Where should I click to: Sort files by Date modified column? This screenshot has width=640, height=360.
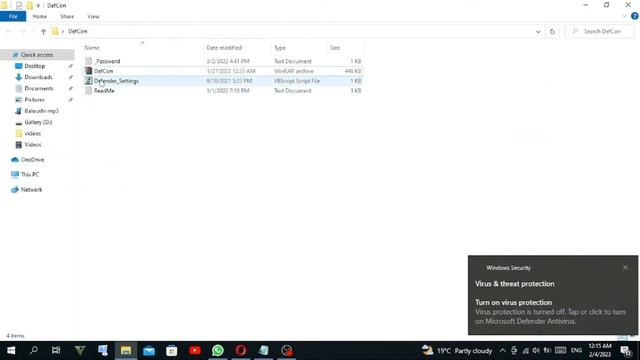(x=224, y=48)
